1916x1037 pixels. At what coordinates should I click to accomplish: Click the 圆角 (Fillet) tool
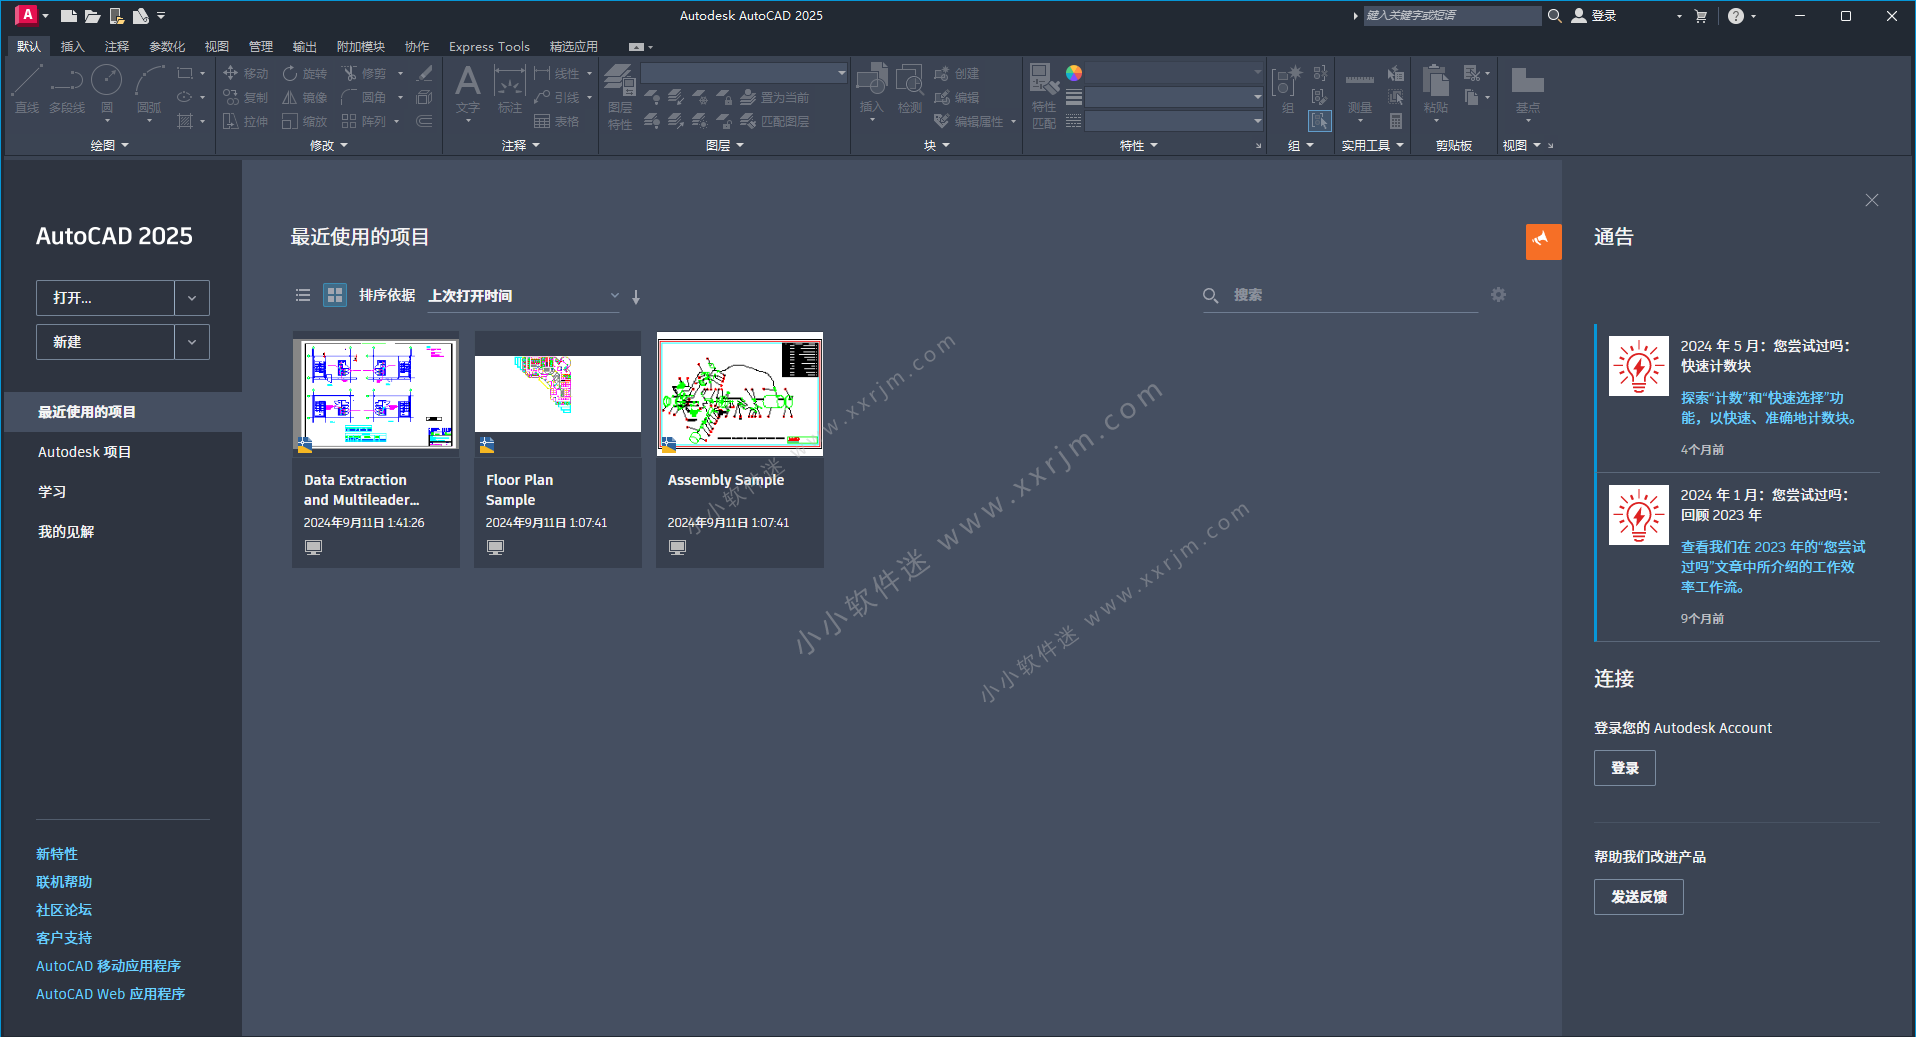coord(364,97)
